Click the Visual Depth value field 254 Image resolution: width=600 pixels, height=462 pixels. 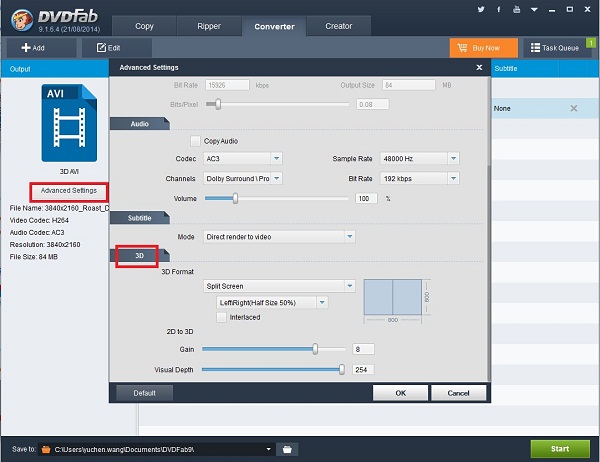tap(363, 370)
